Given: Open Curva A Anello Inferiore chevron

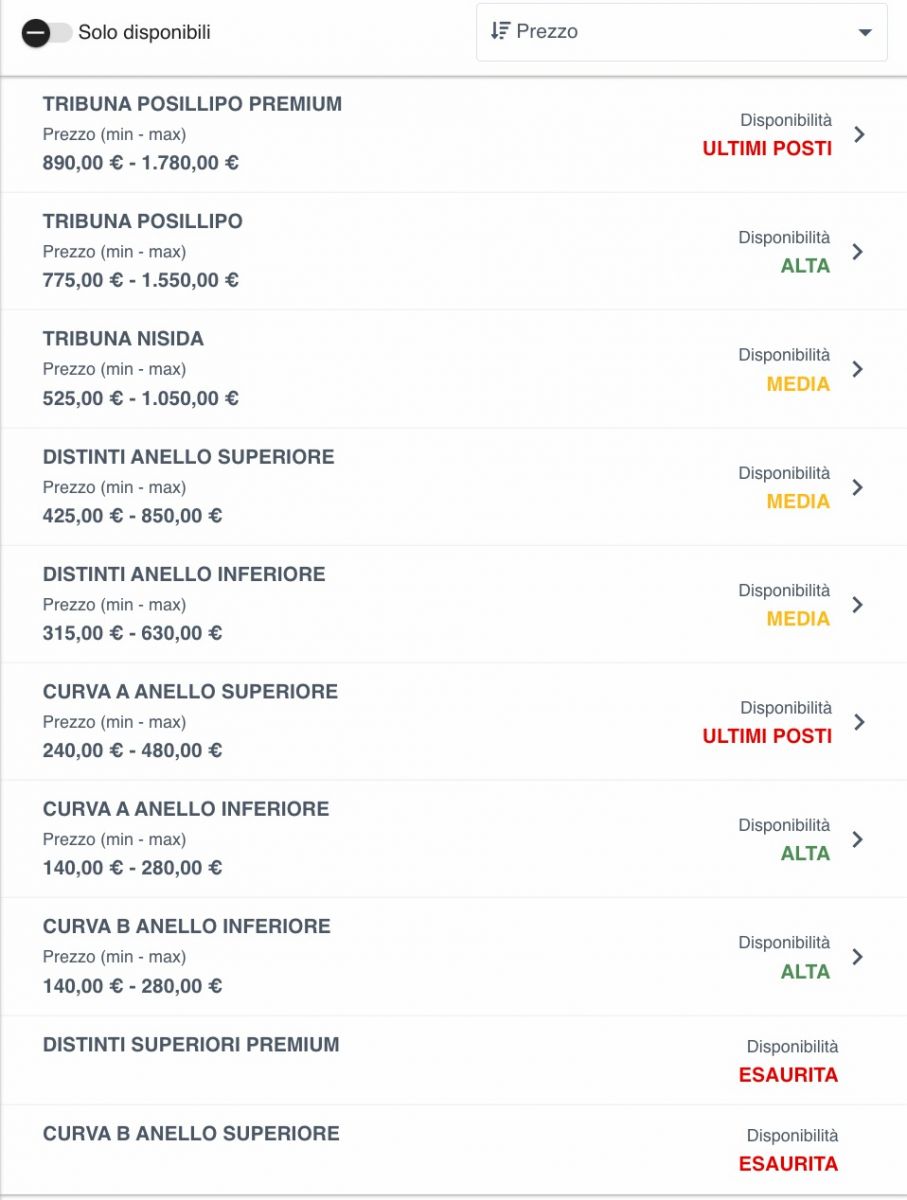Looking at the screenshot, I should point(857,839).
